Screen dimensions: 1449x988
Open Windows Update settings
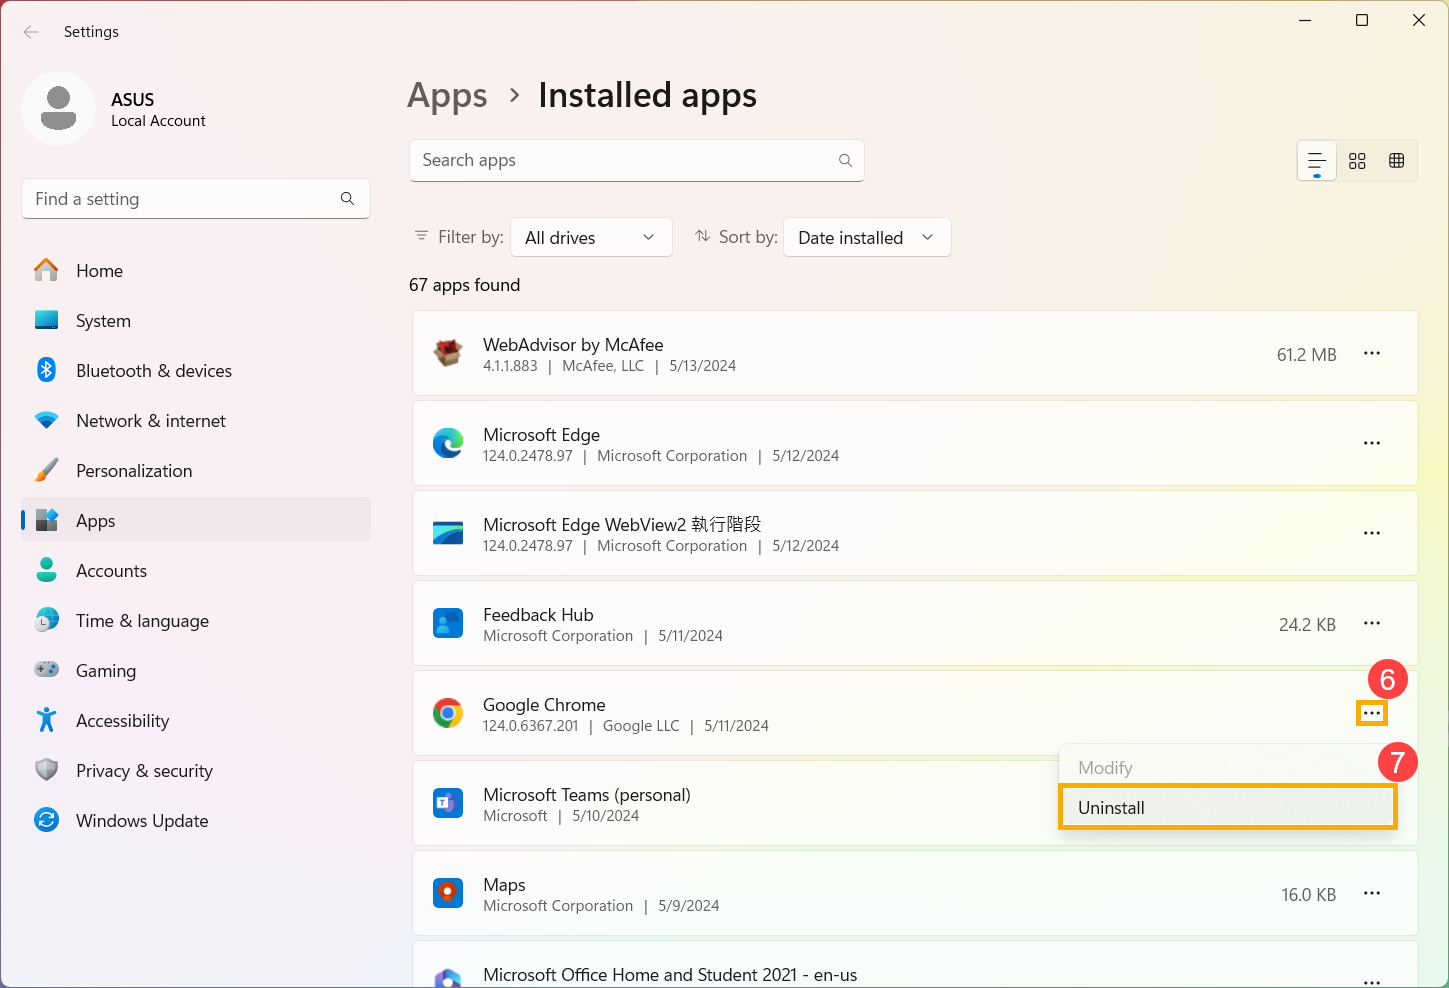(x=196, y=820)
